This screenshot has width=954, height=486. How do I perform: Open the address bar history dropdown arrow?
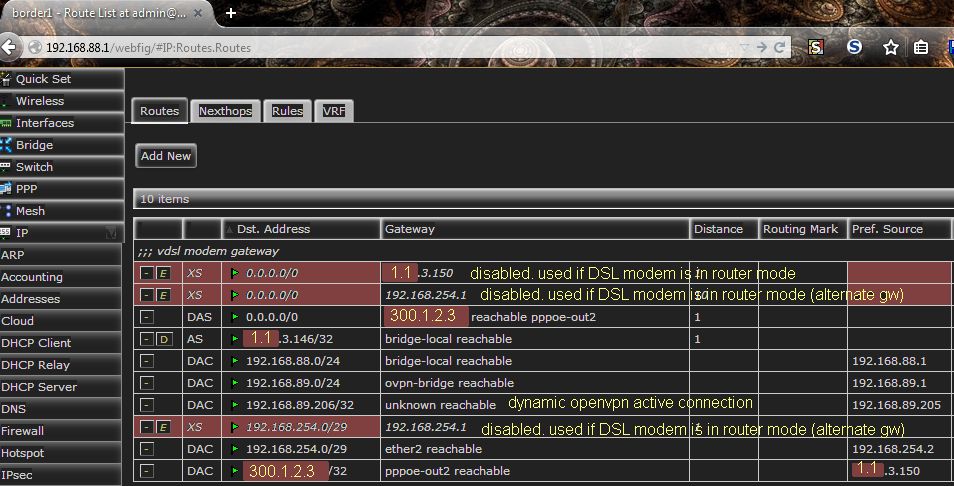[743, 47]
